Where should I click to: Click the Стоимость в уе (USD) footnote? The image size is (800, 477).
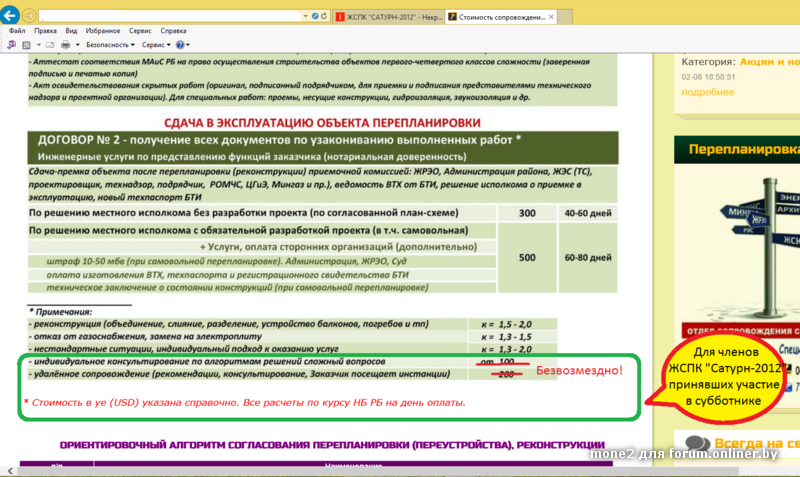pos(244,403)
